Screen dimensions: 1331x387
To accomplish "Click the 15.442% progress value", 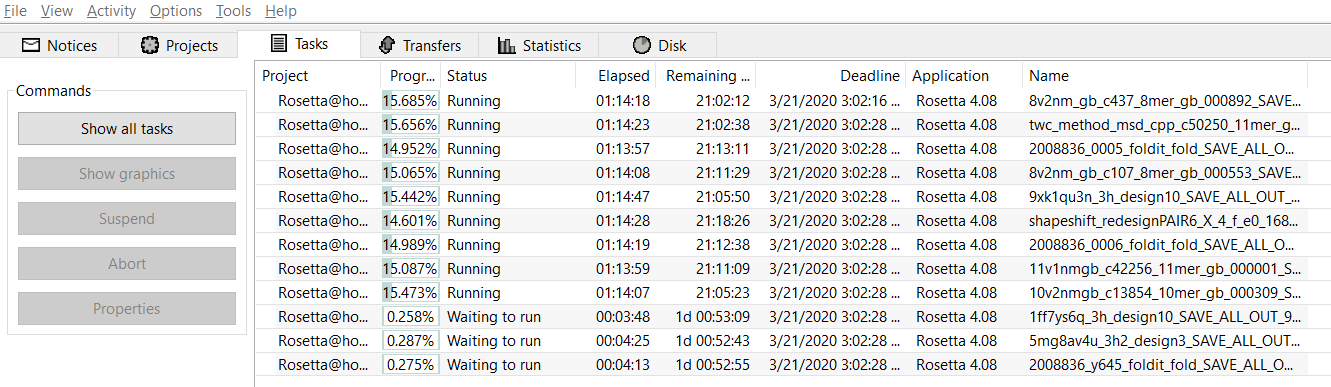I will point(410,197).
